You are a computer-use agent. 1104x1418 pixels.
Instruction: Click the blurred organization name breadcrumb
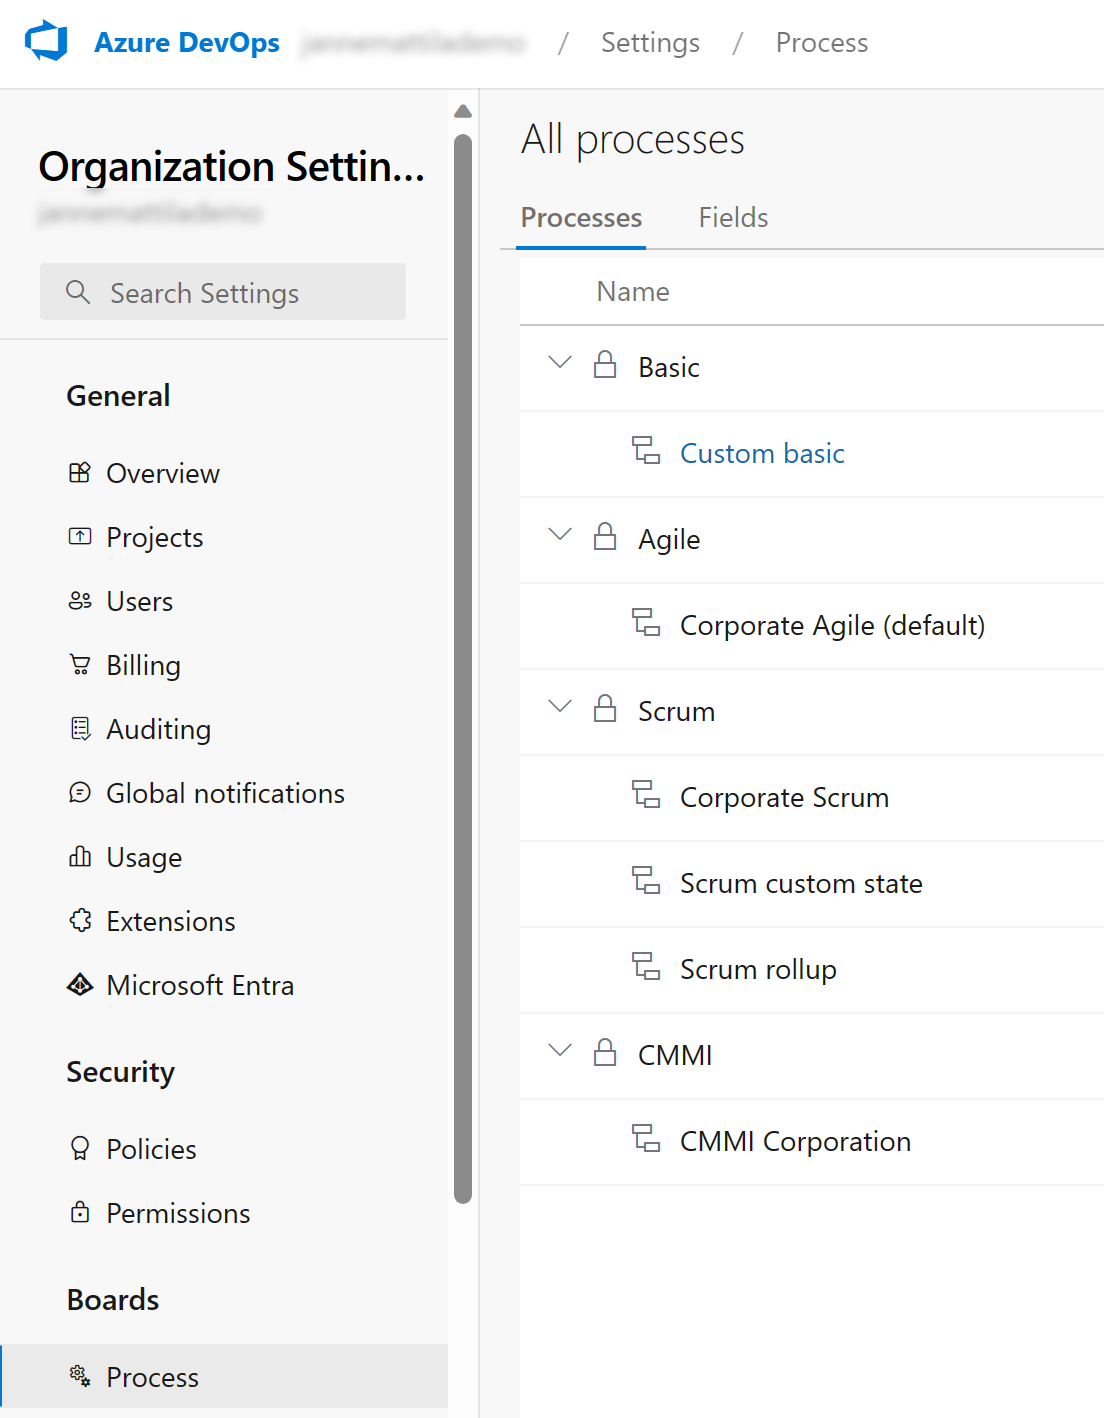(x=413, y=43)
